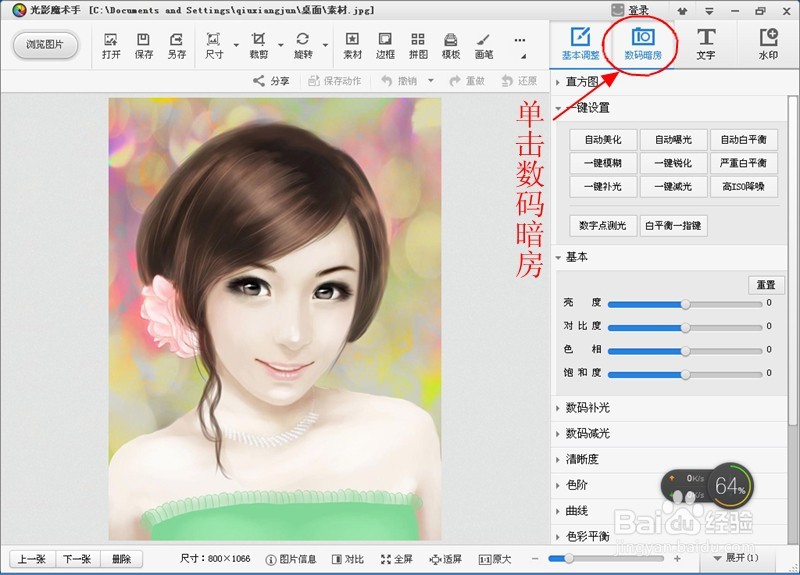Click the 一键补光 button

click(603, 186)
